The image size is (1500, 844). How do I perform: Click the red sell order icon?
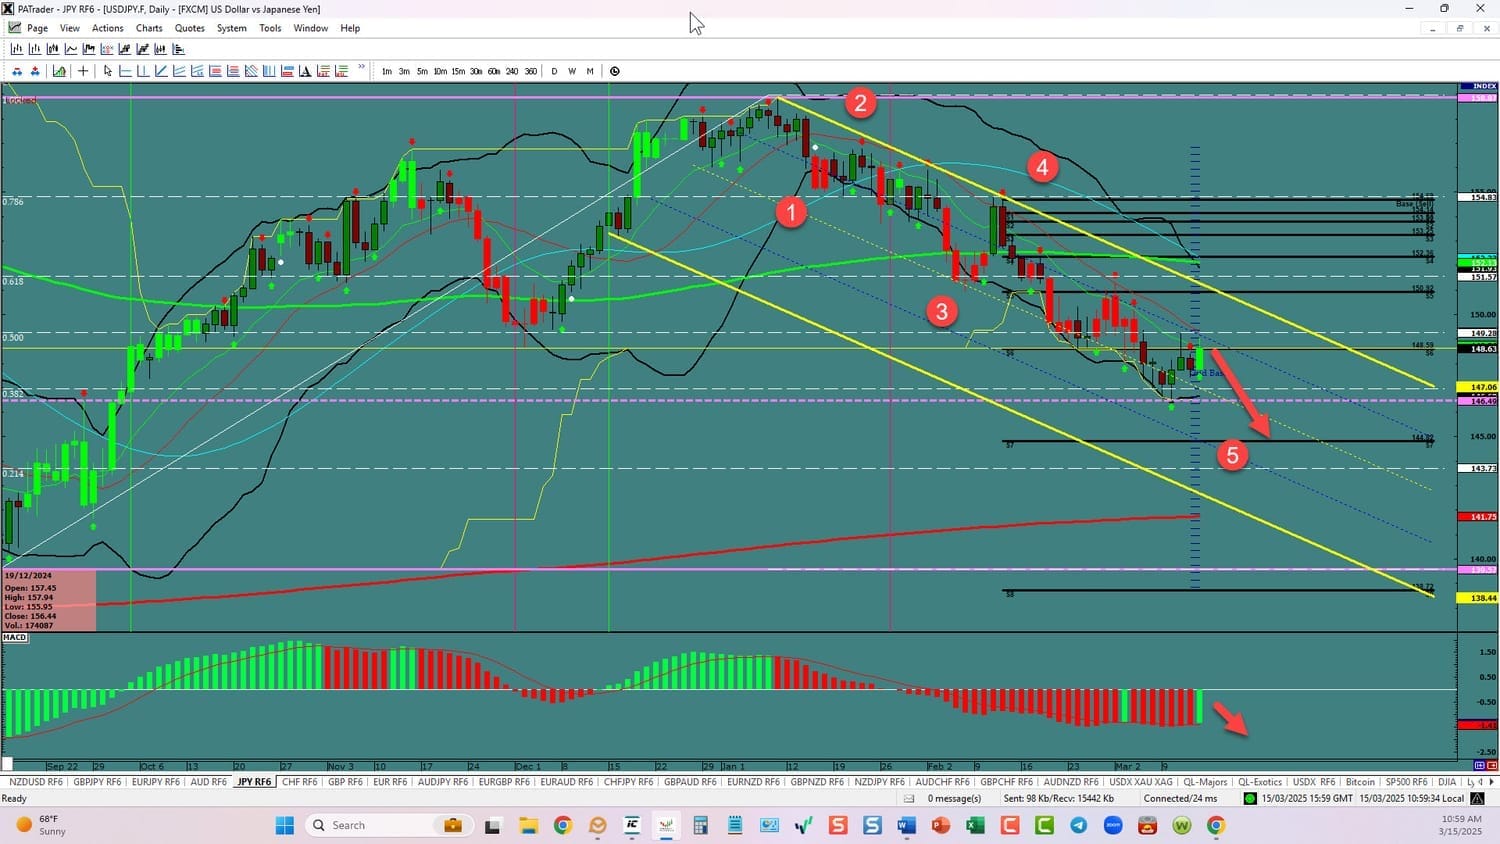[x=35, y=71]
